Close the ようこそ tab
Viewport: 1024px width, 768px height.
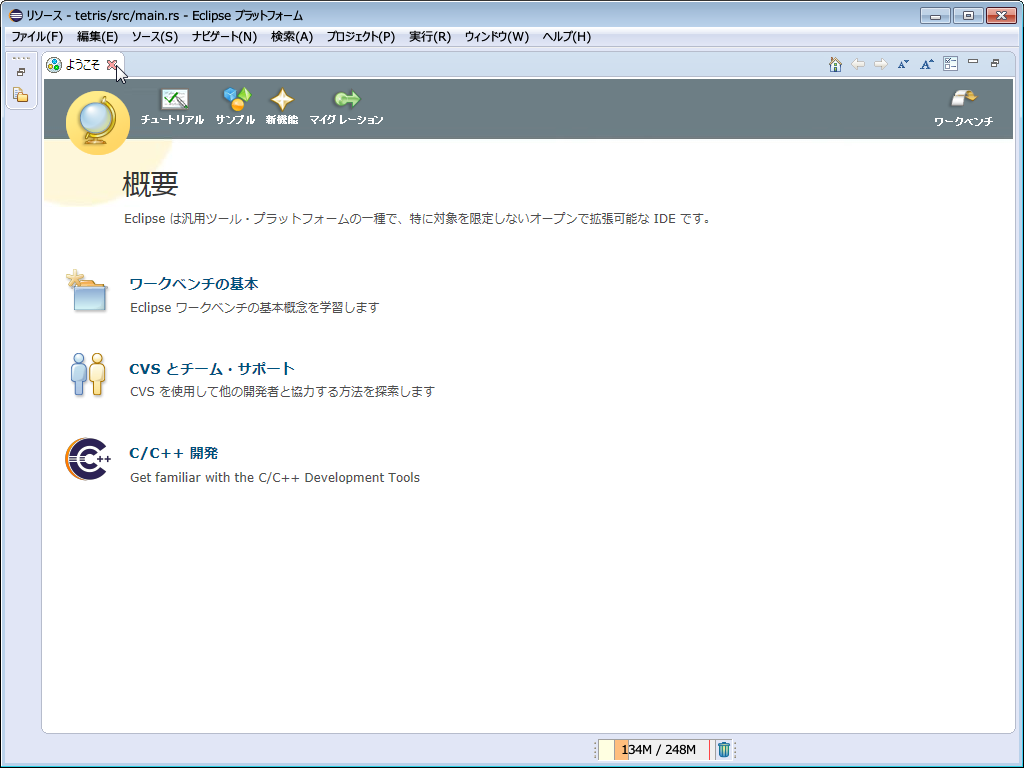click(x=112, y=65)
